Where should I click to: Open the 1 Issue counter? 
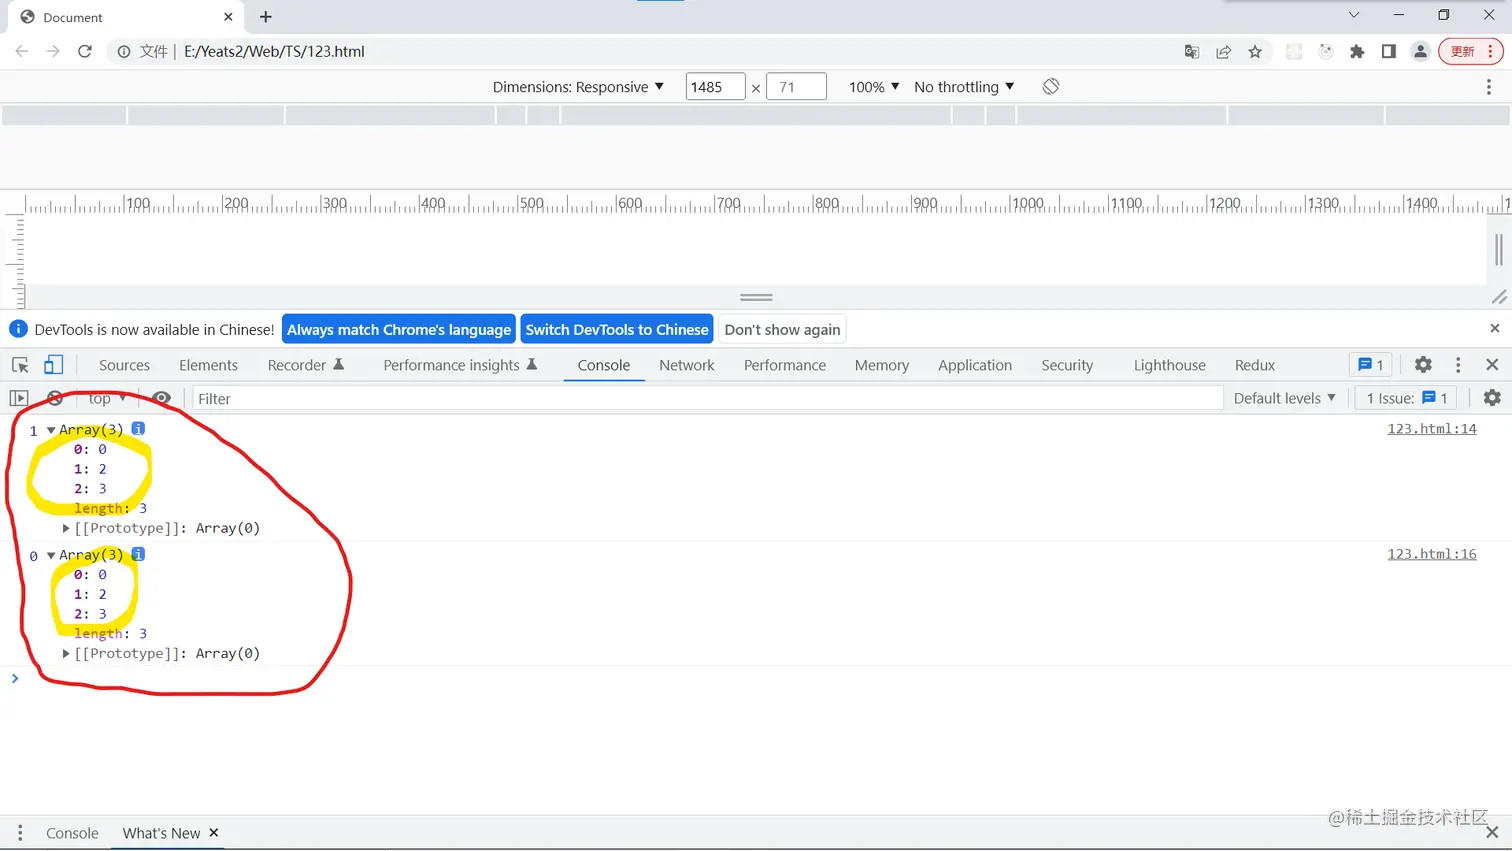pos(1405,398)
